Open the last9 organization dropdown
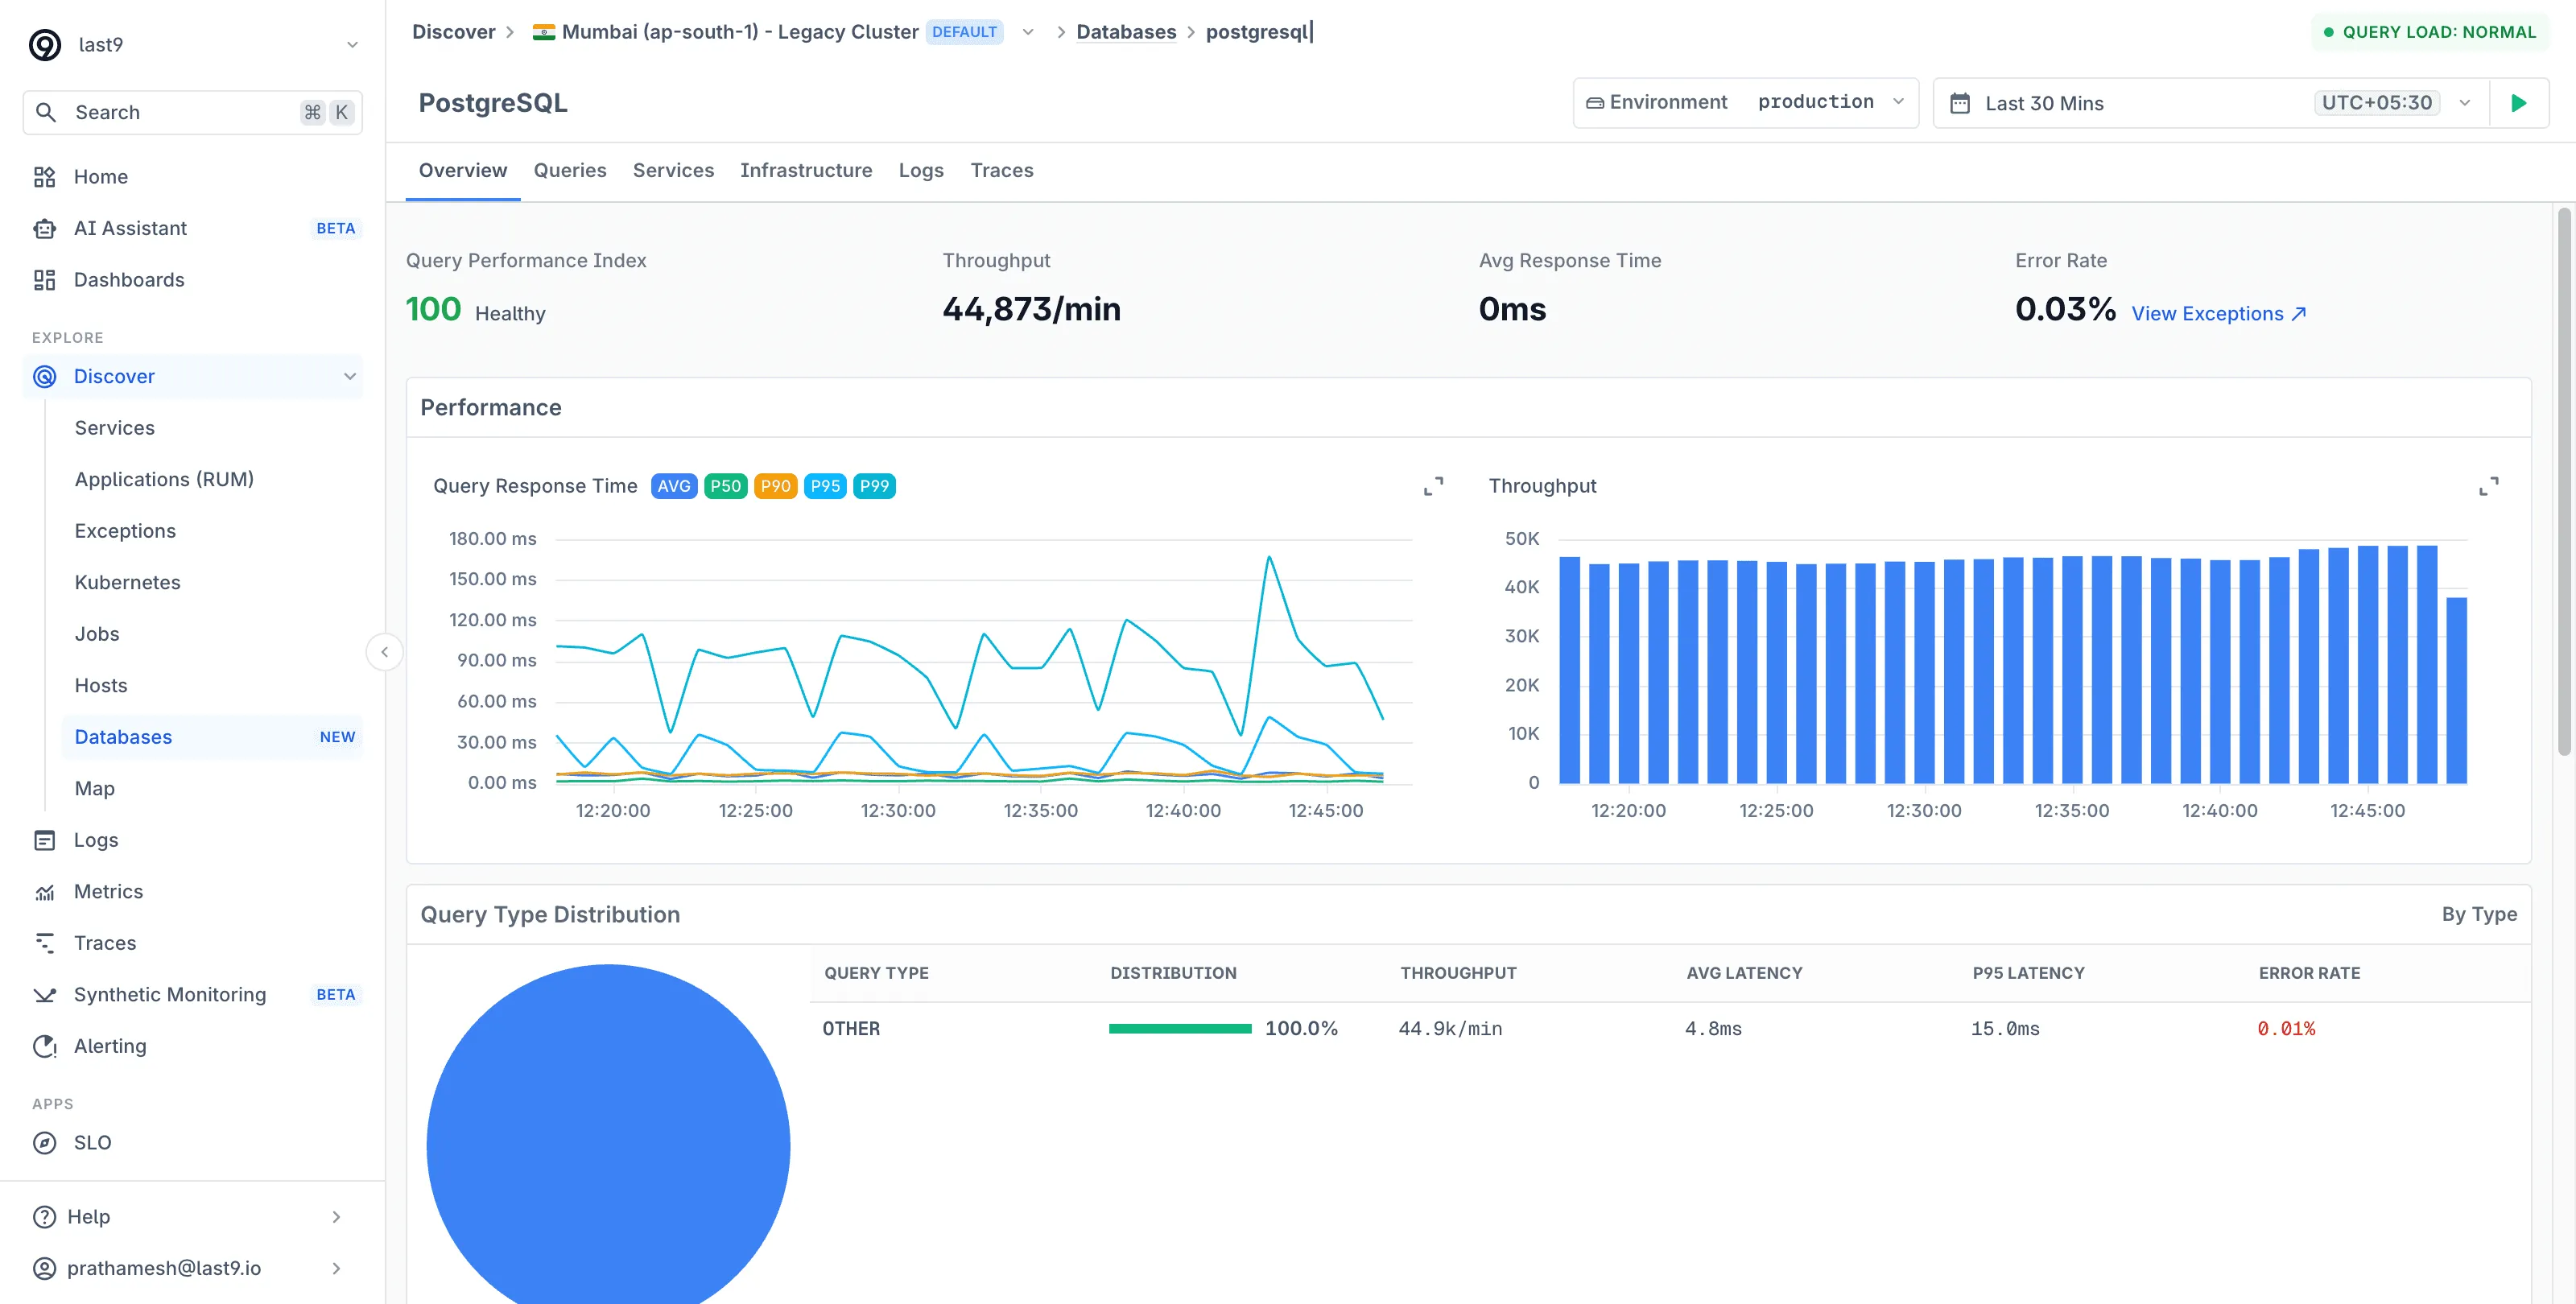 click(x=352, y=45)
